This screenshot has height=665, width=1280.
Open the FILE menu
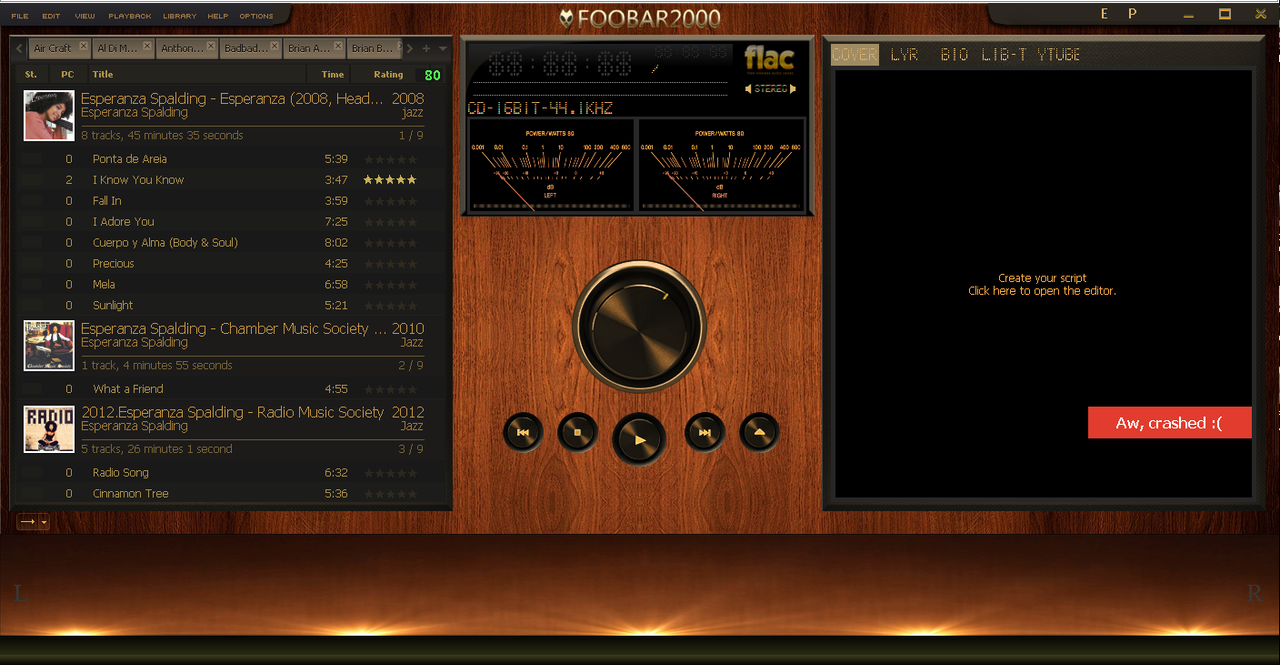tap(20, 16)
